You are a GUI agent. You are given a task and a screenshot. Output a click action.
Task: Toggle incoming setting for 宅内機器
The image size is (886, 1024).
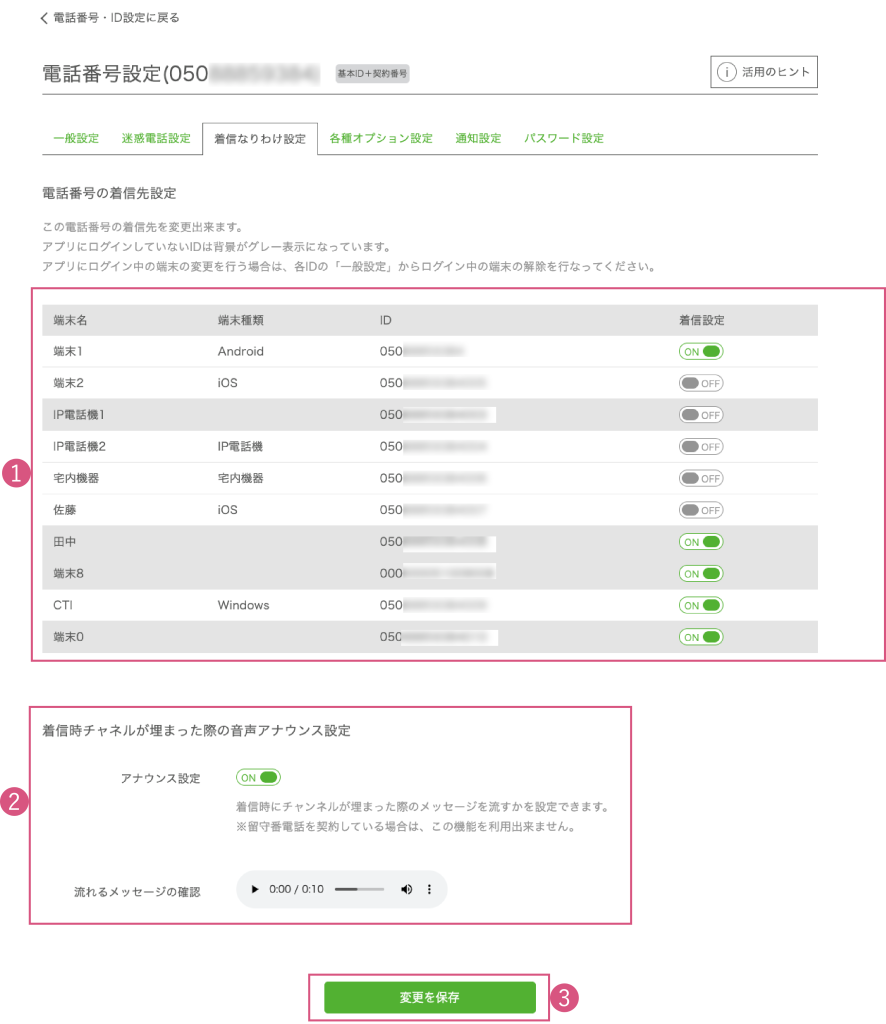pos(700,478)
